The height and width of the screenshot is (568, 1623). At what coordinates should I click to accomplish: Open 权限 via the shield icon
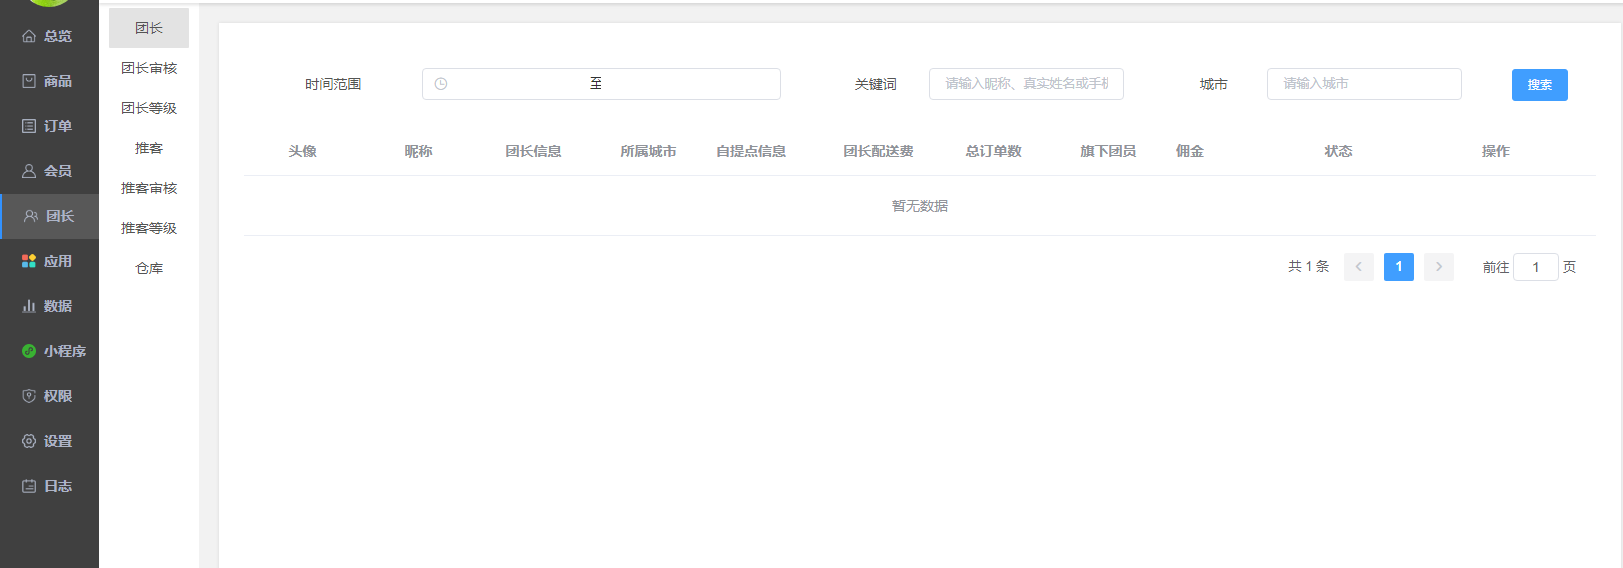coord(29,396)
